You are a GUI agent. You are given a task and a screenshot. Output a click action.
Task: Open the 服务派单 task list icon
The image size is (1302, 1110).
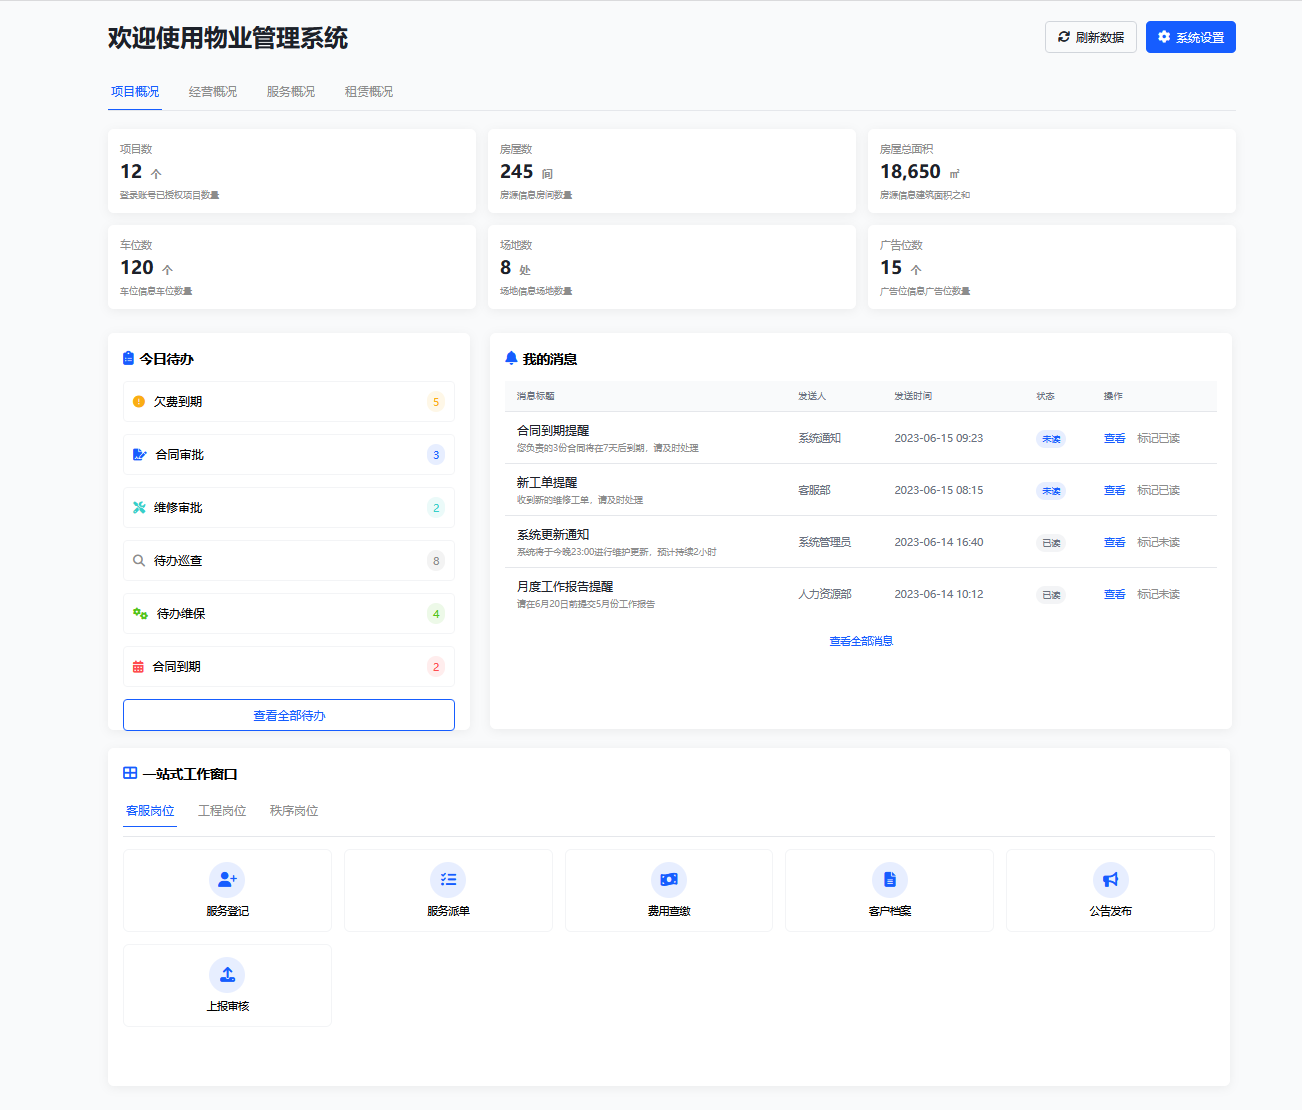pyautogui.click(x=448, y=879)
